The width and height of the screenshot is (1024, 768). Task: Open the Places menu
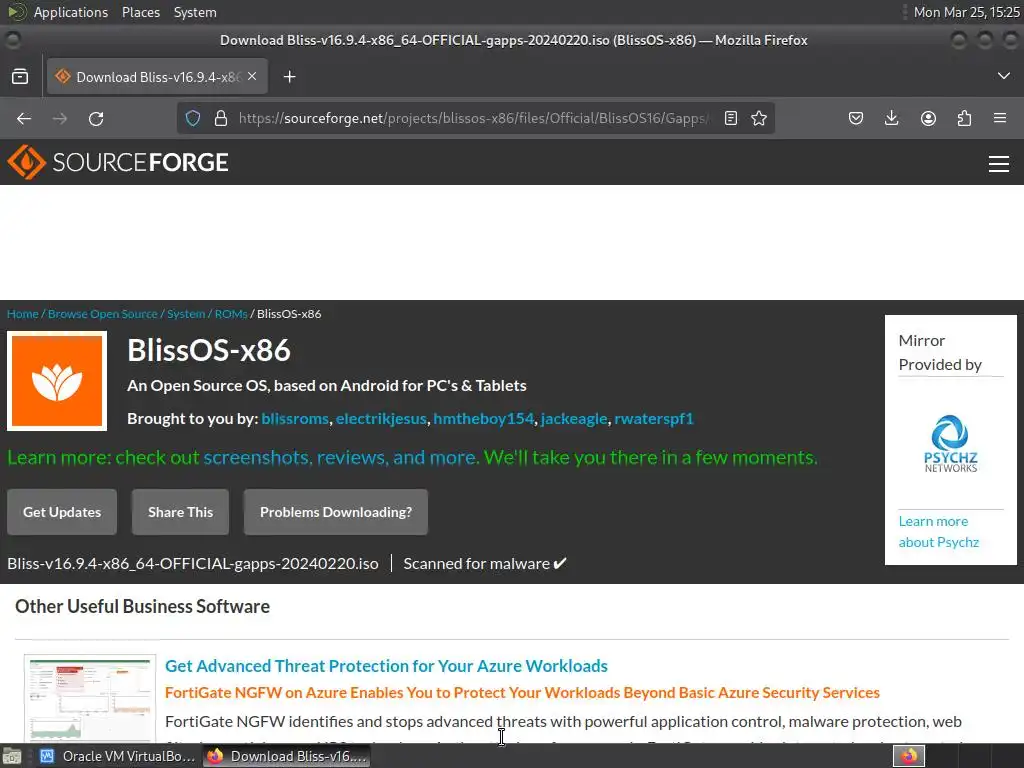(140, 12)
